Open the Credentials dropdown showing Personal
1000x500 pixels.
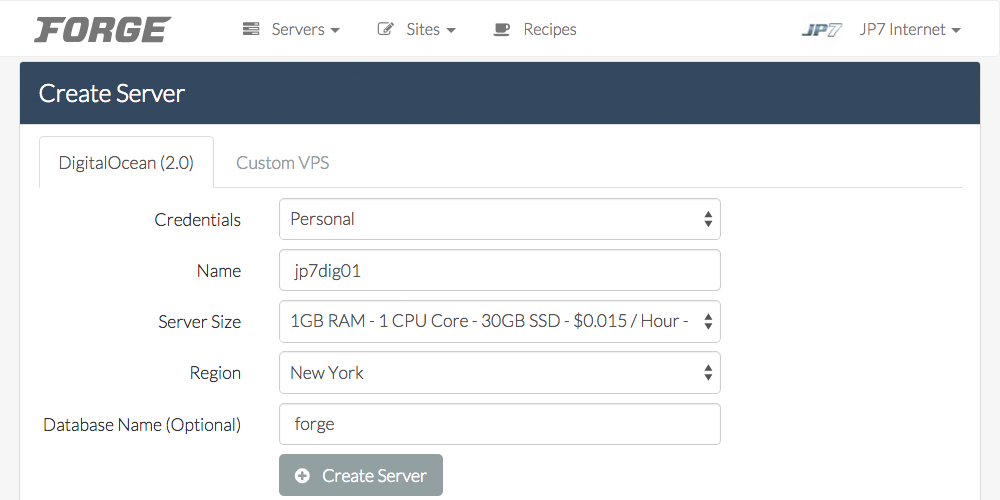click(500, 219)
